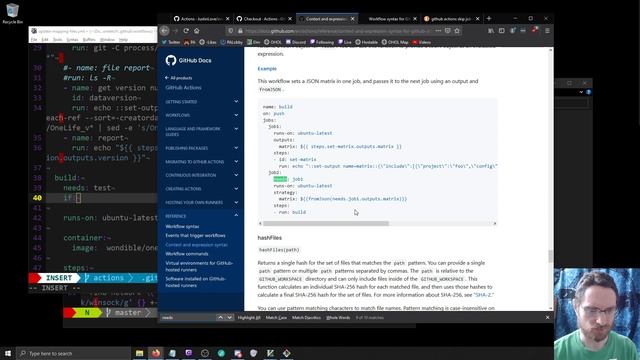Open Videos bookmark in bookmarks bar
640x360 pixels.
tap(421, 42)
